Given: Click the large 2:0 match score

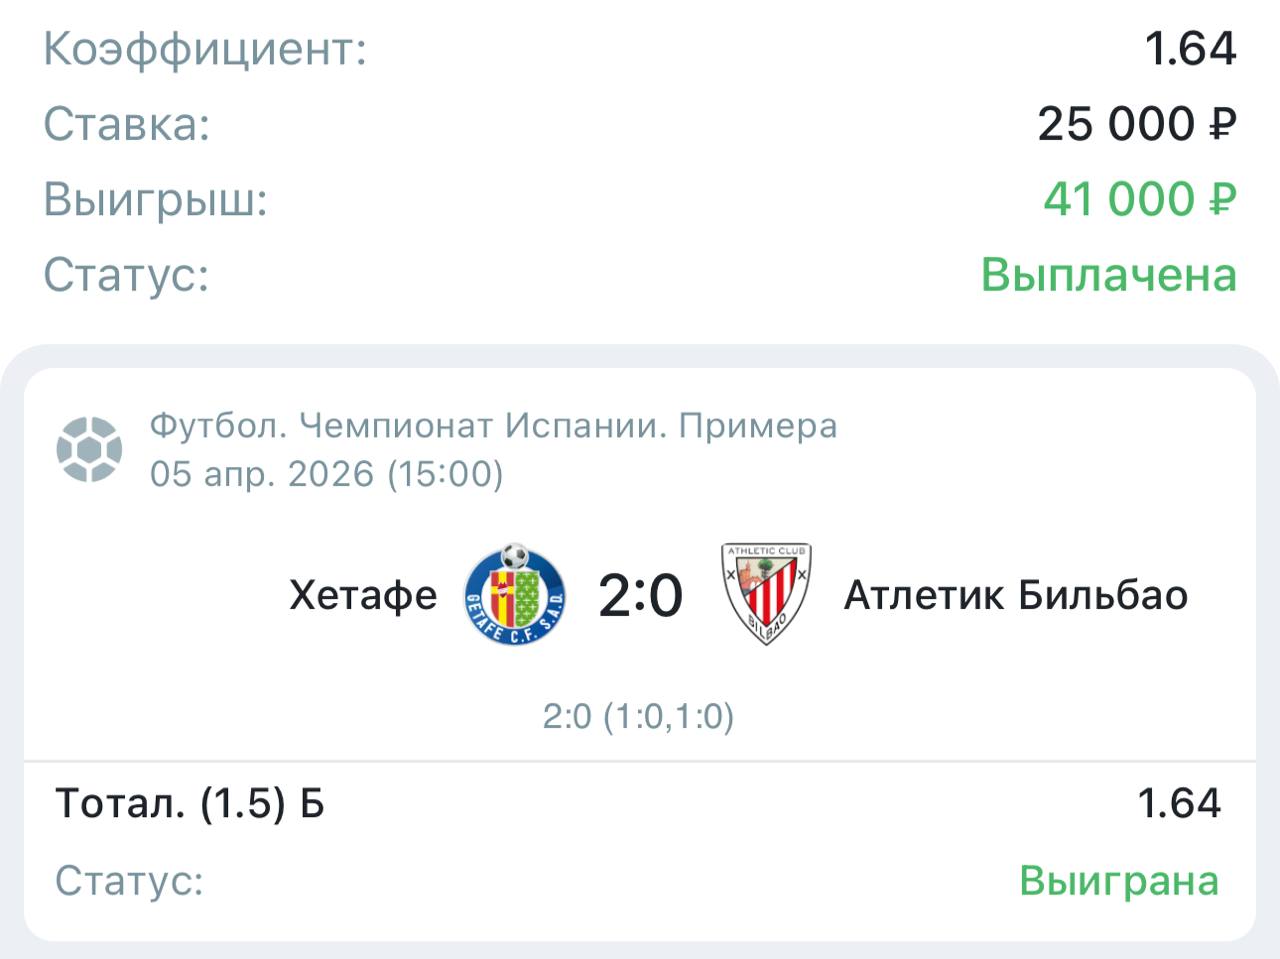Looking at the screenshot, I should [640, 595].
